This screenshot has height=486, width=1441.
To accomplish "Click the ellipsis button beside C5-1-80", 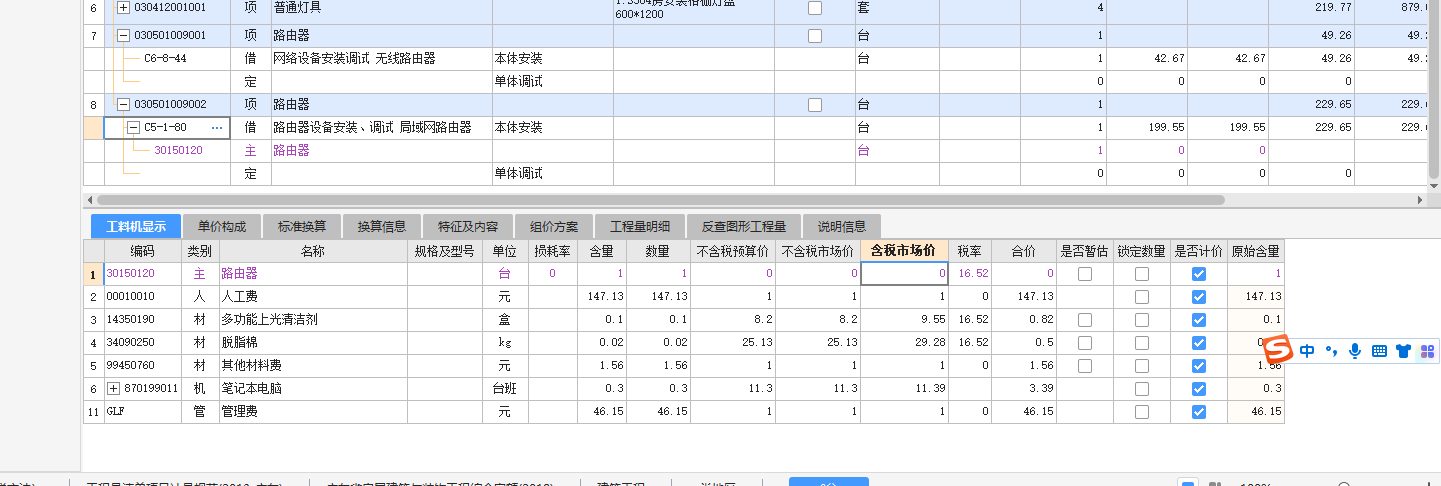I will pyautogui.click(x=217, y=128).
